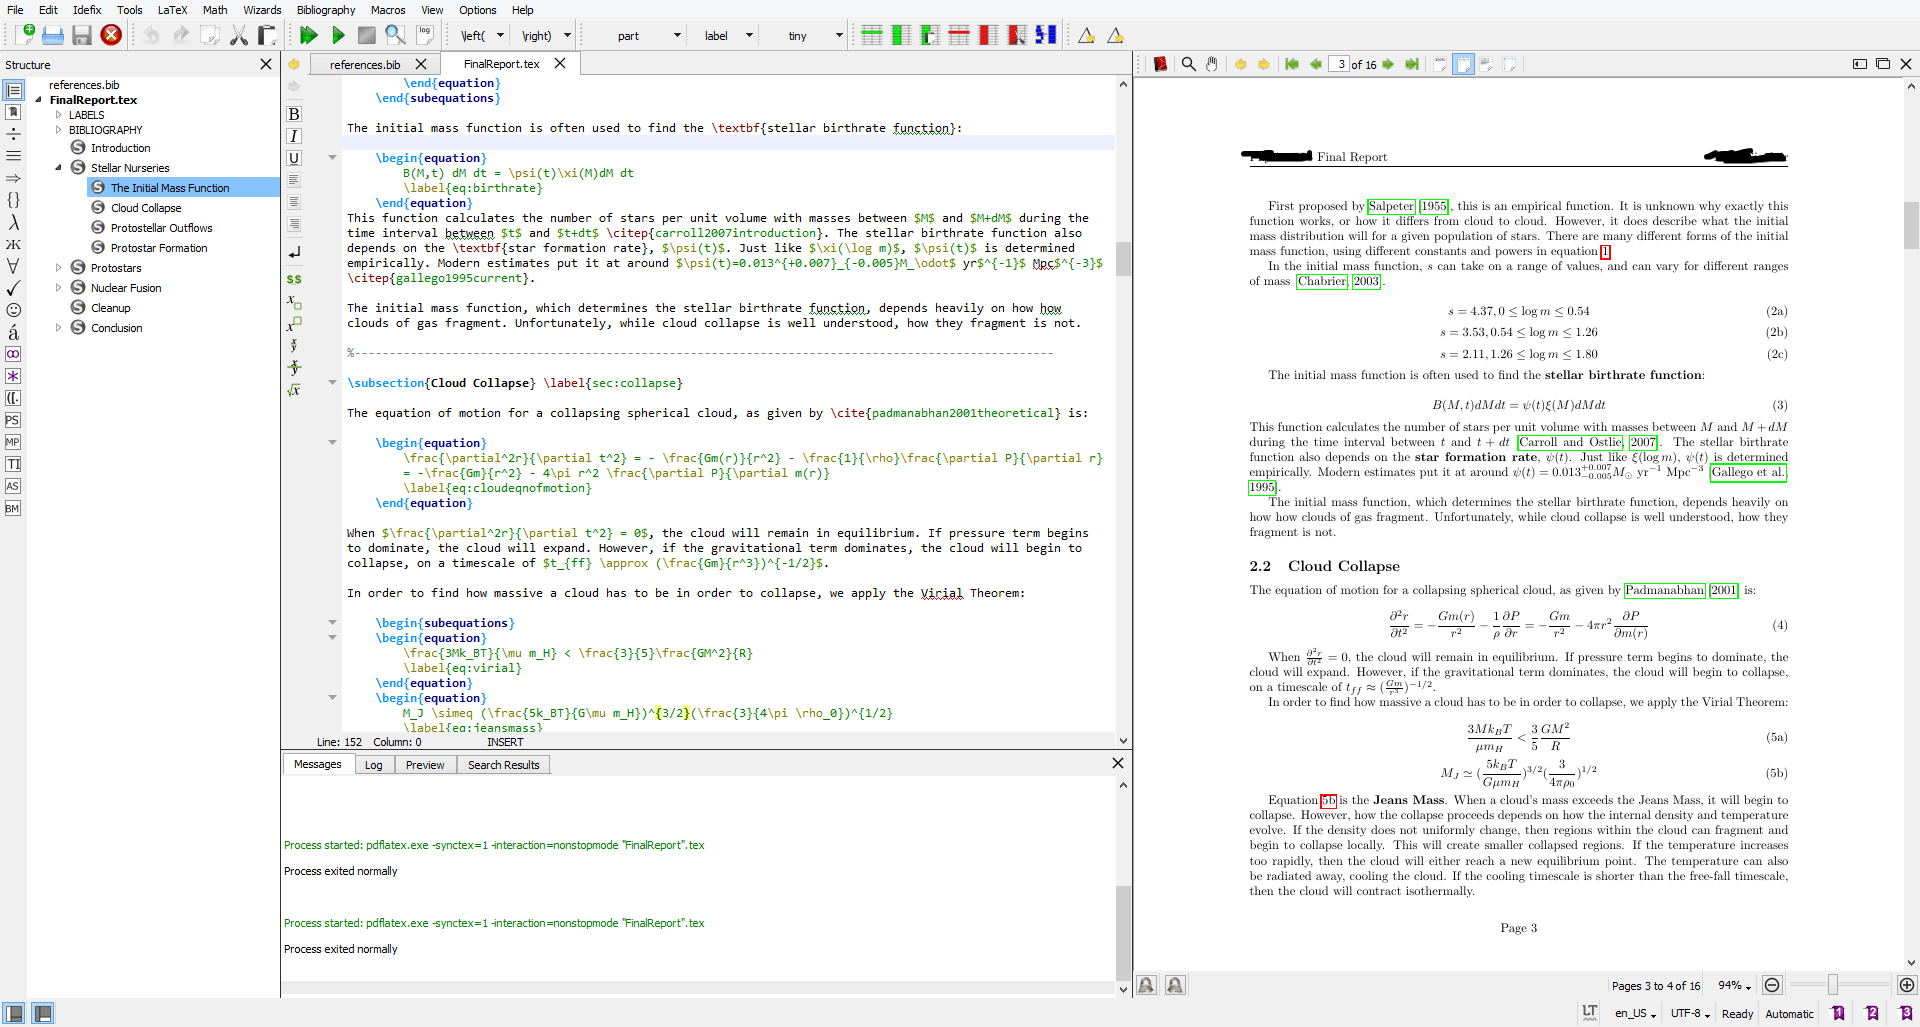Go to first page of PDF
Viewport: 1920px width, 1027px height.
pyautogui.click(x=1292, y=64)
